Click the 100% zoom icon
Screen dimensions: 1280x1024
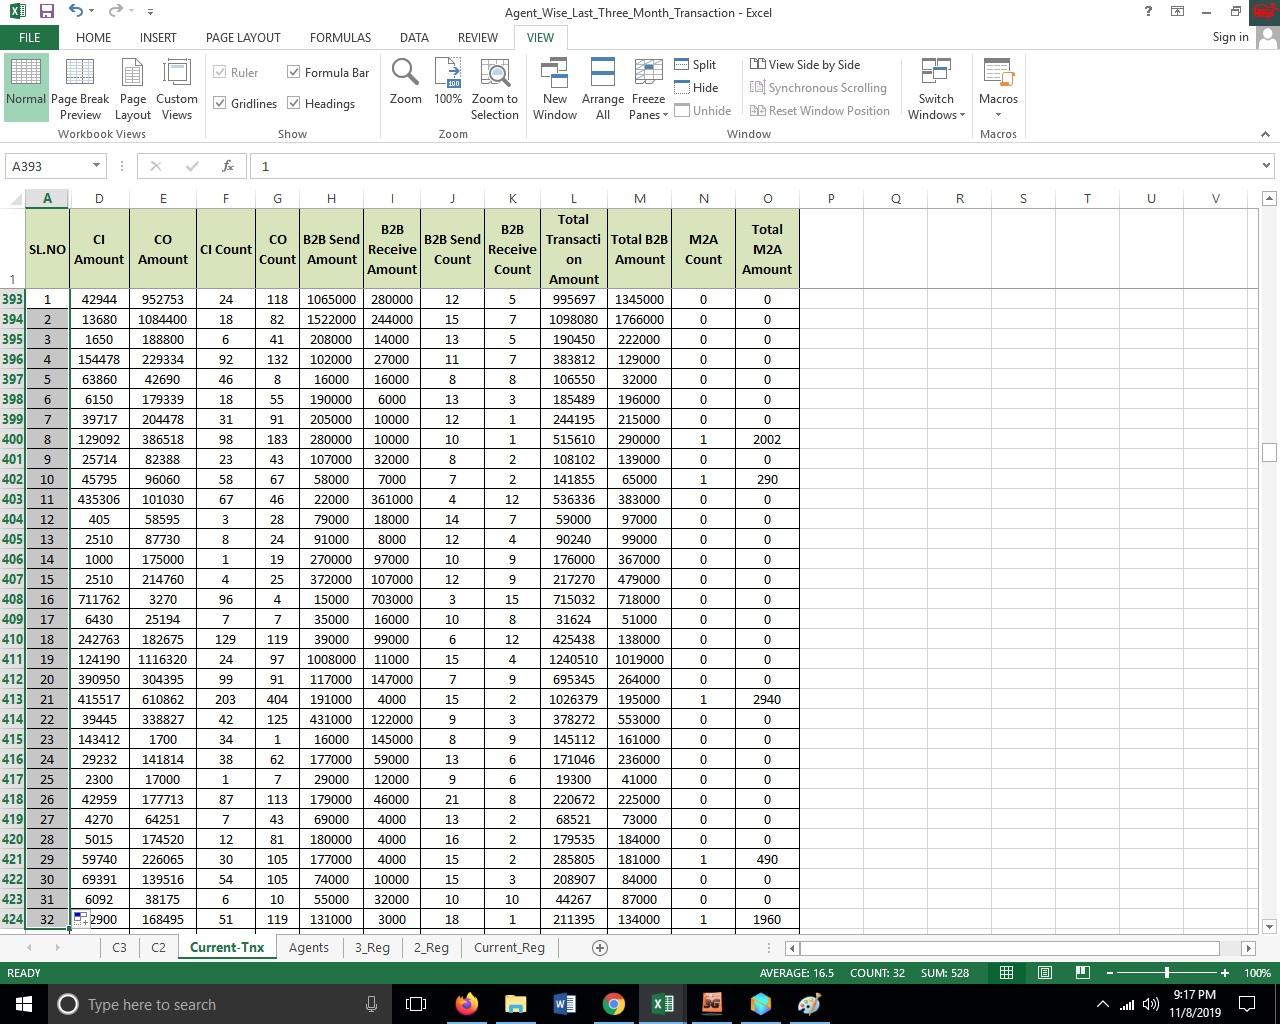click(x=448, y=85)
